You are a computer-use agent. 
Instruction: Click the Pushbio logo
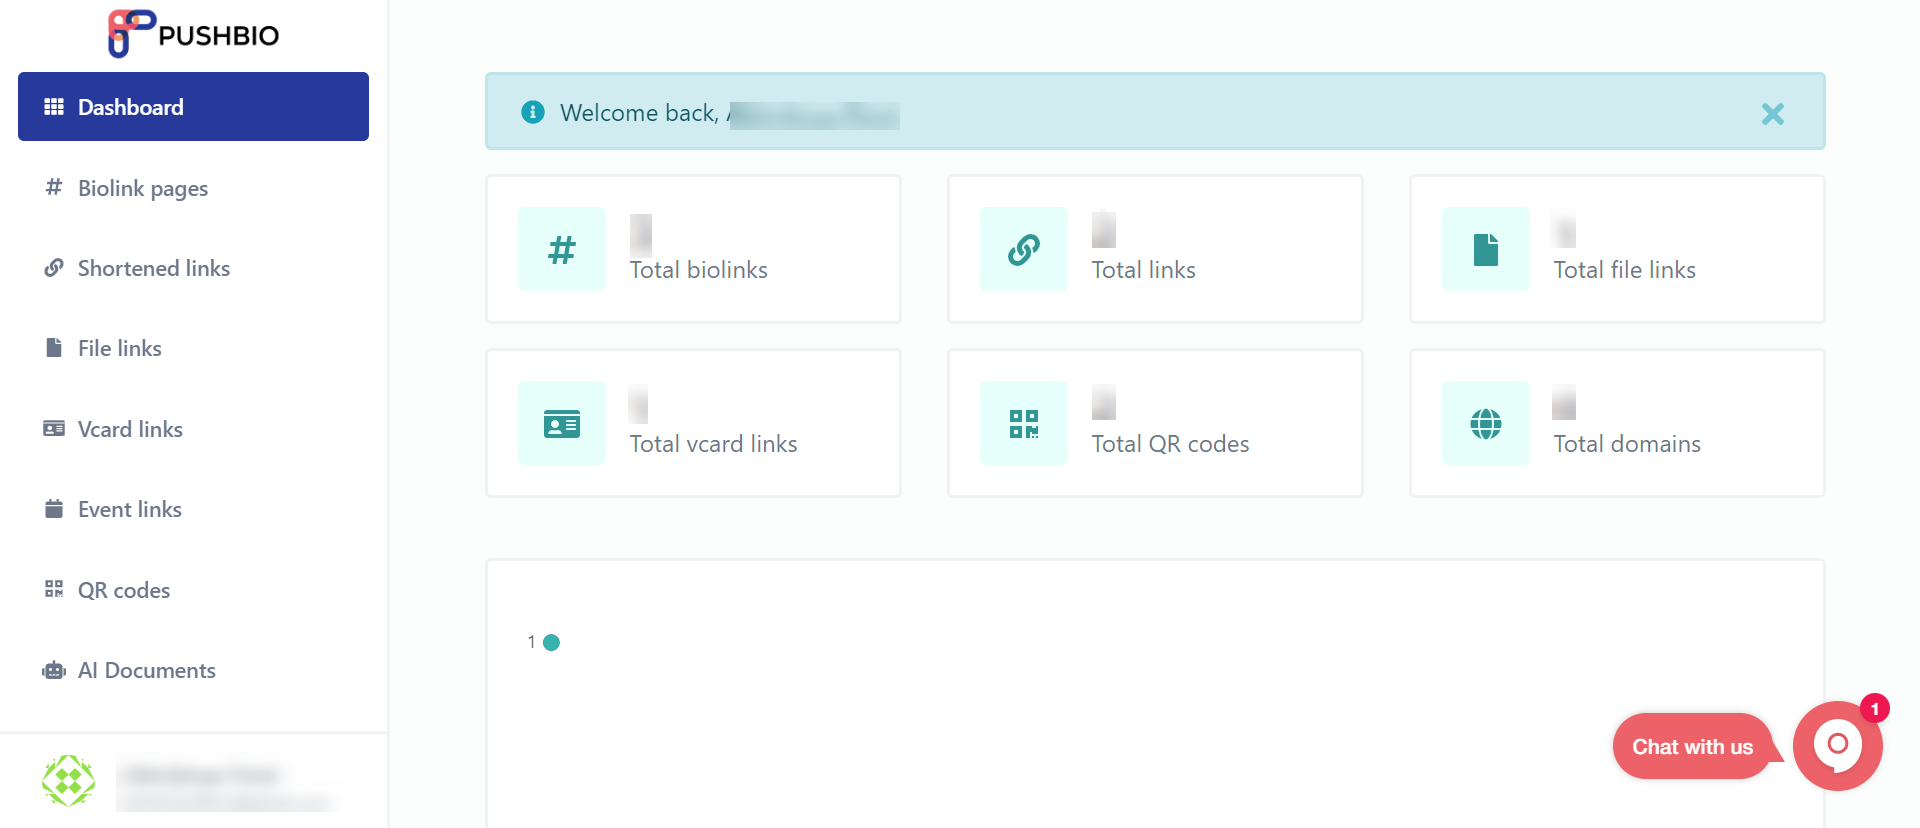click(x=193, y=34)
